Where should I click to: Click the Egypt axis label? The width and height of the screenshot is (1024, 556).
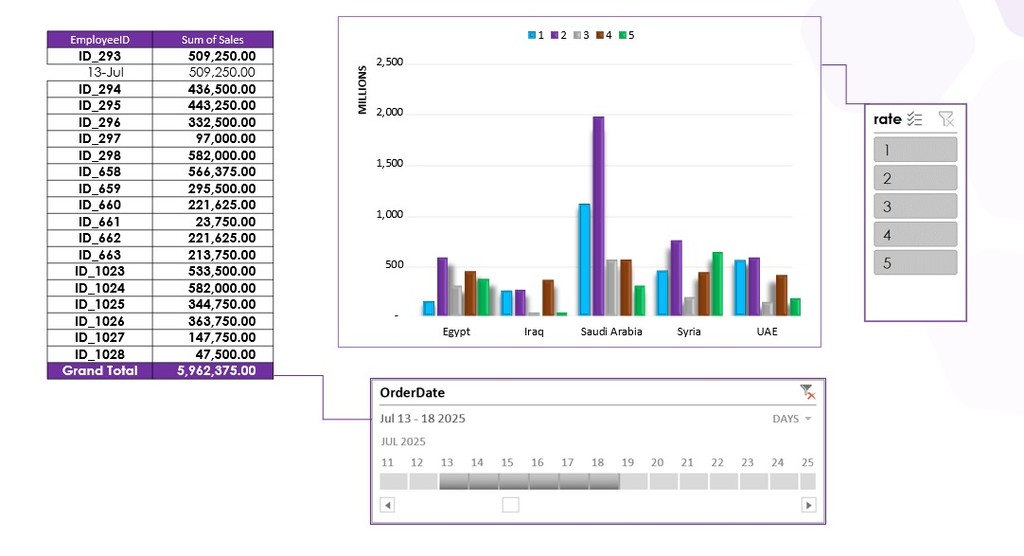tap(456, 331)
